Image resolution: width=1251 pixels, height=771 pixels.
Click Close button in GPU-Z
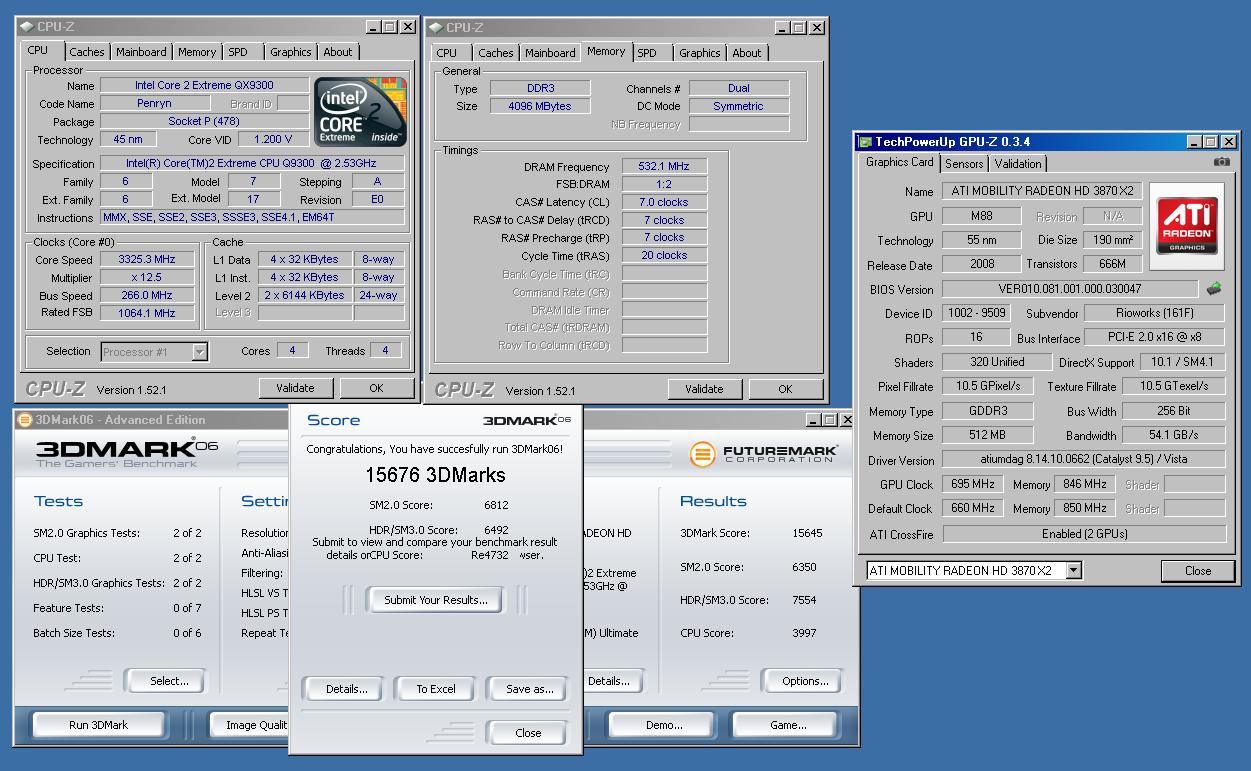tap(1198, 570)
